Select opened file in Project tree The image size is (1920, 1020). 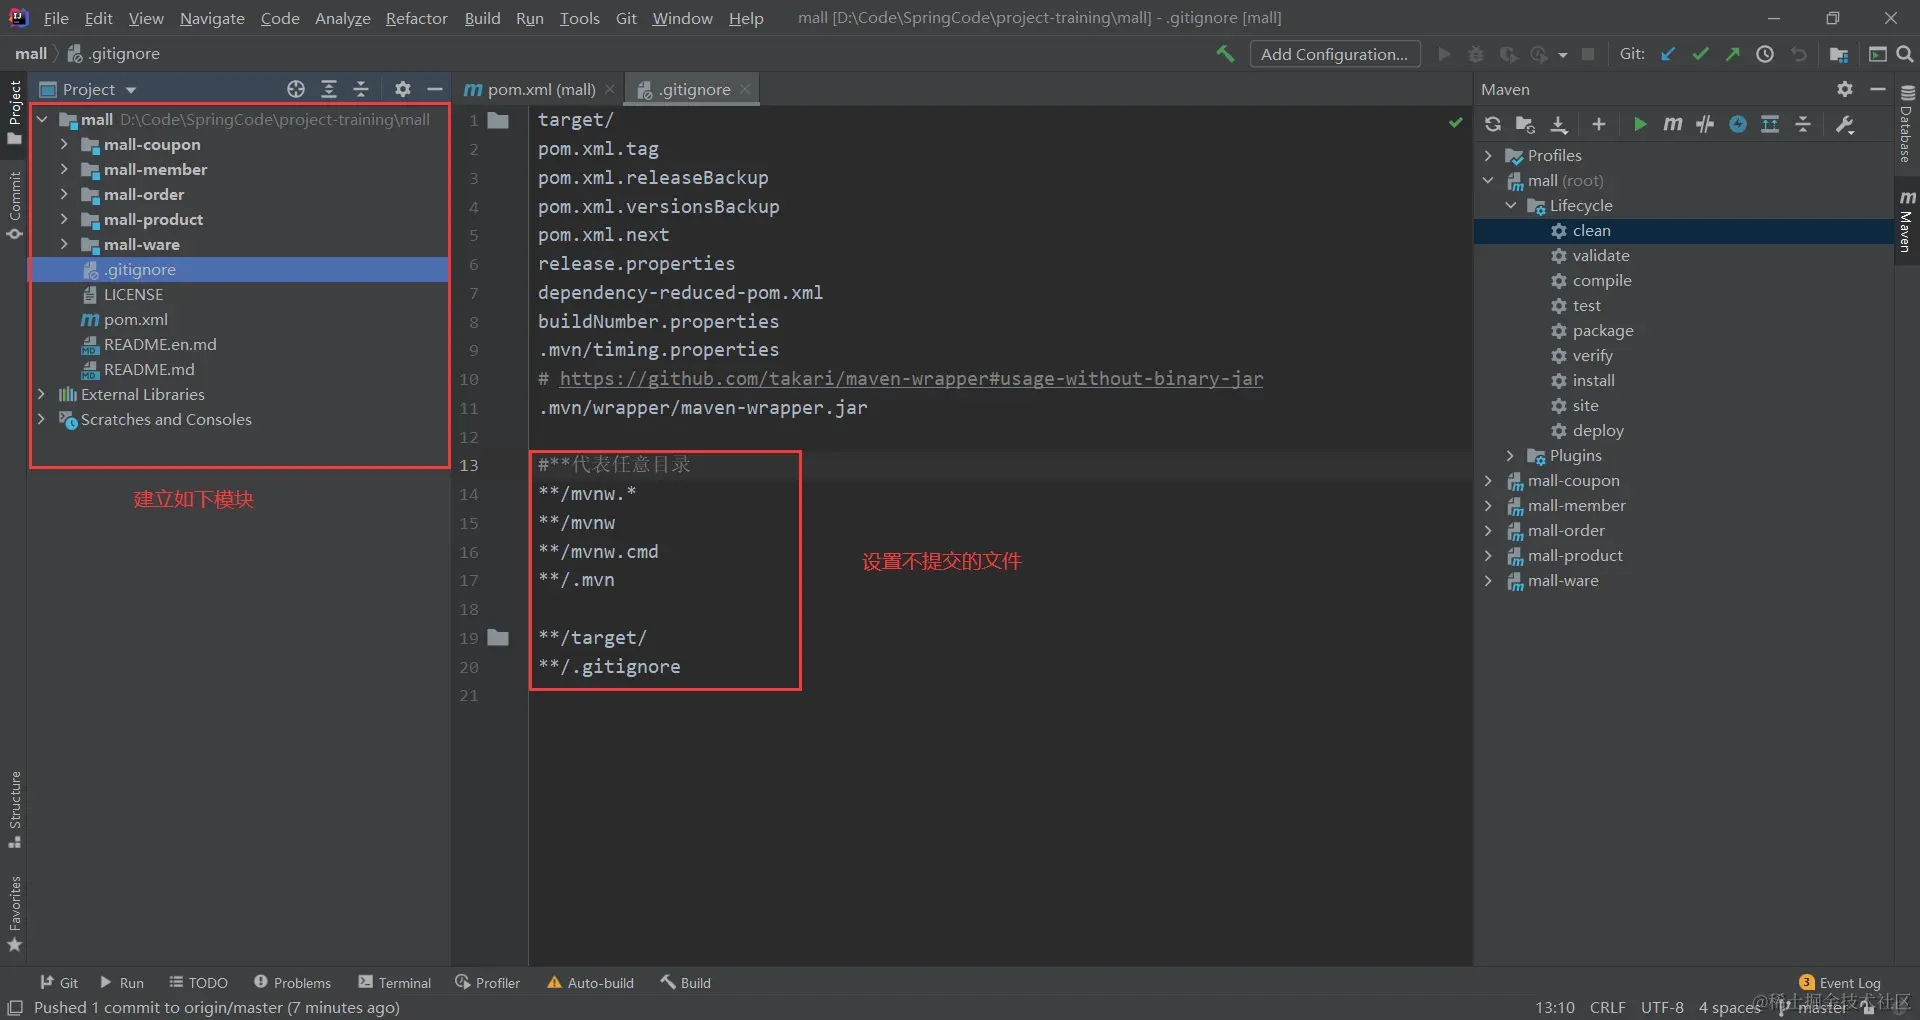pyautogui.click(x=296, y=89)
